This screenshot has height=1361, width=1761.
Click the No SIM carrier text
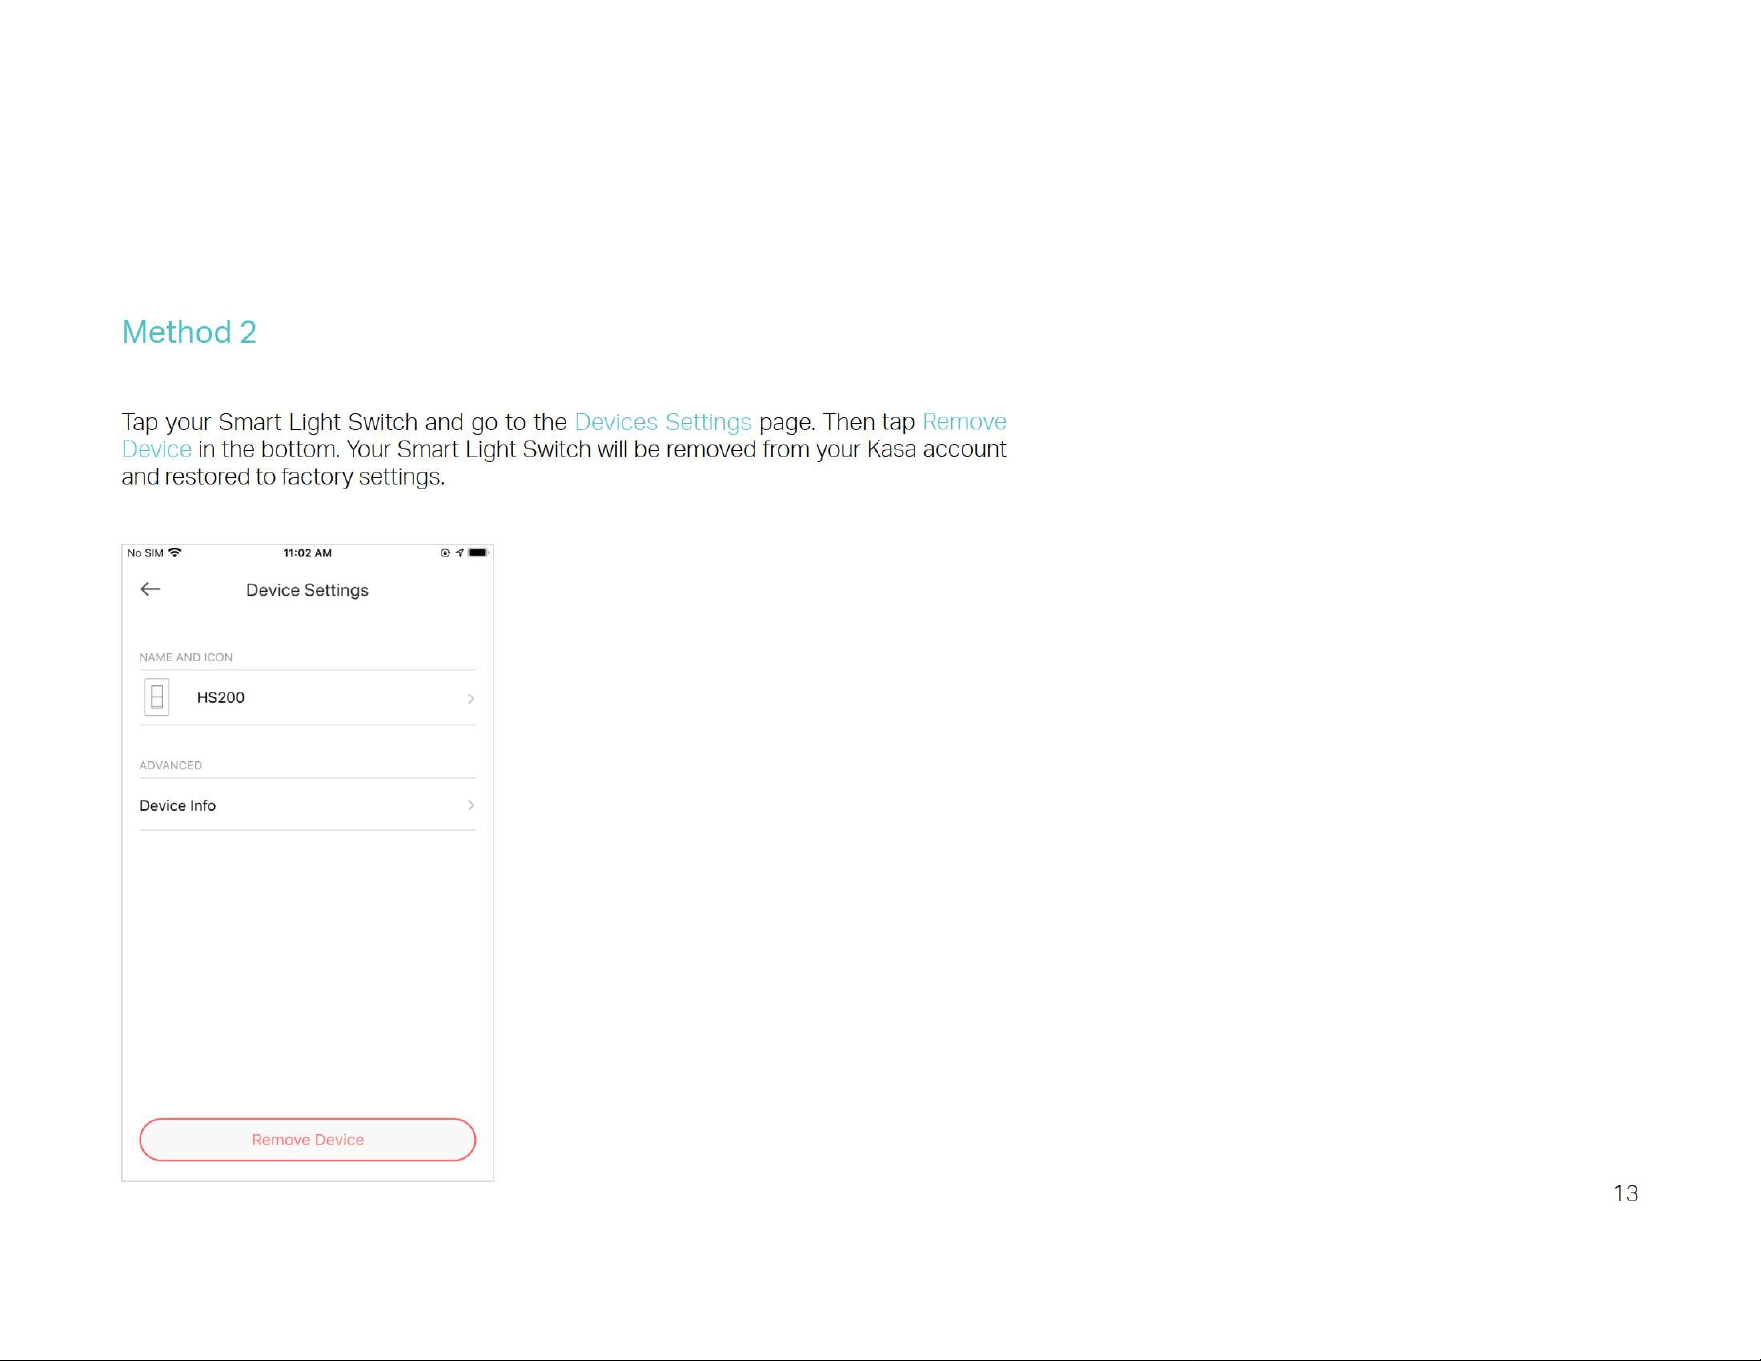[145, 552]
